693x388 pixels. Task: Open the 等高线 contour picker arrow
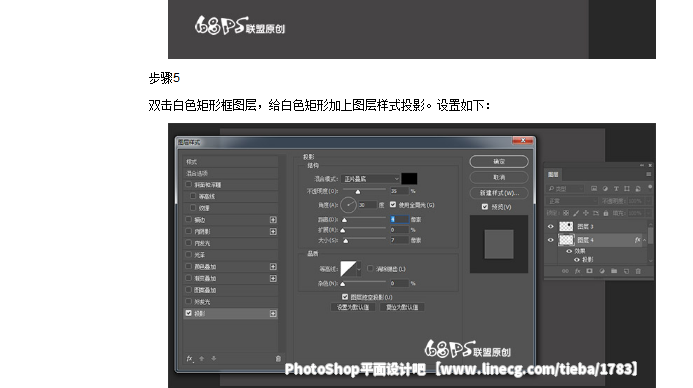click(358, 269)
